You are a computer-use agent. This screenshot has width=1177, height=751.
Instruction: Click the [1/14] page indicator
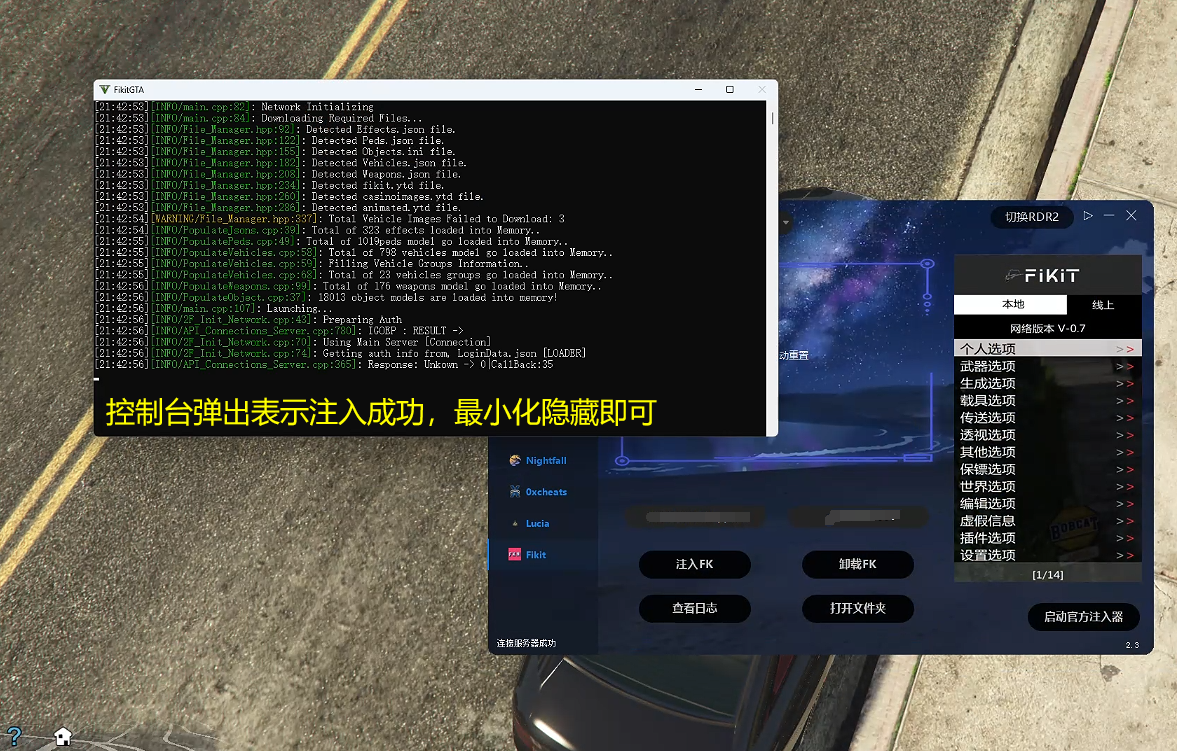1048,575
